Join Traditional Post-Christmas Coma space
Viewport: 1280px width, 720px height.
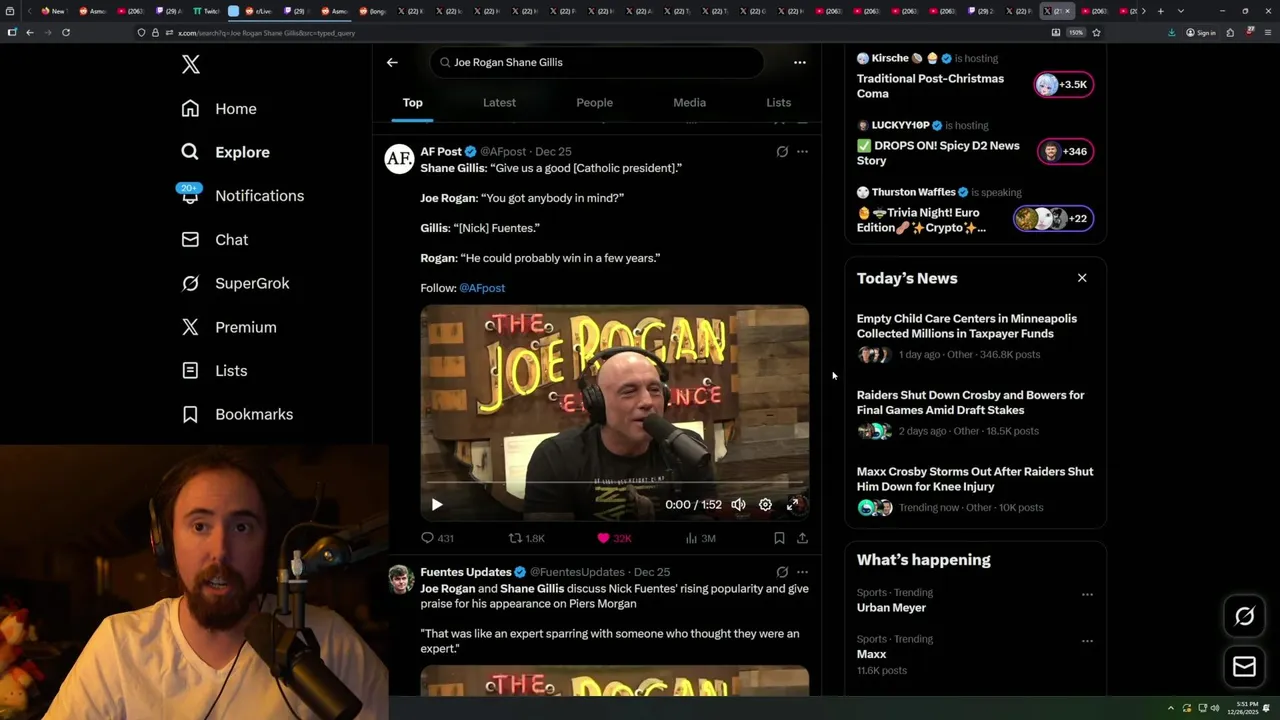click(x=930, y=86)
